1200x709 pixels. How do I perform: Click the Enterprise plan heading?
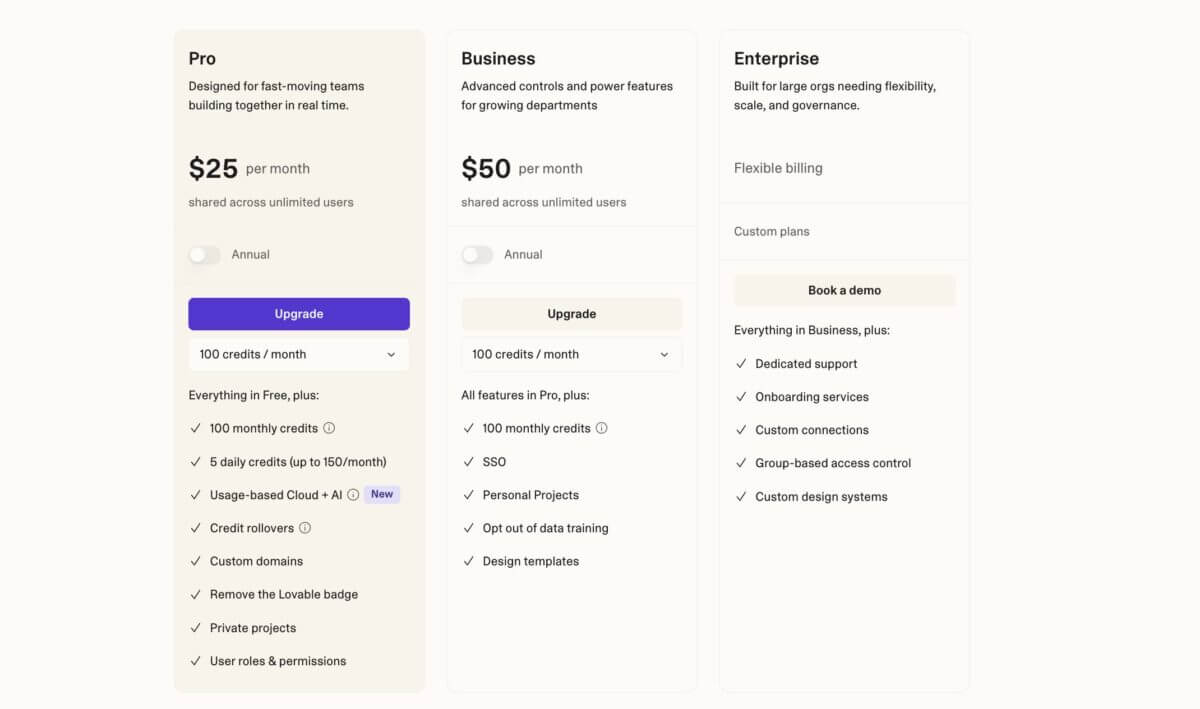click(x=776, y=59)
